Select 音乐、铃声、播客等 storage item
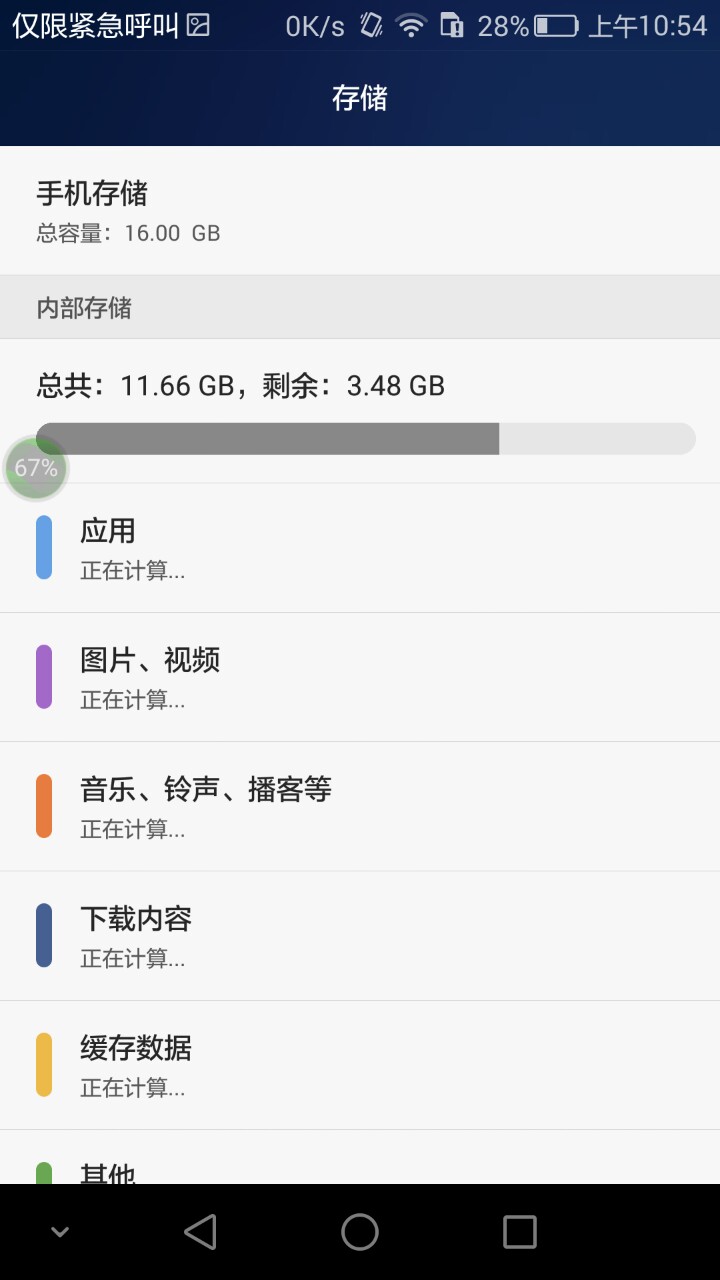 coord(360,806)
